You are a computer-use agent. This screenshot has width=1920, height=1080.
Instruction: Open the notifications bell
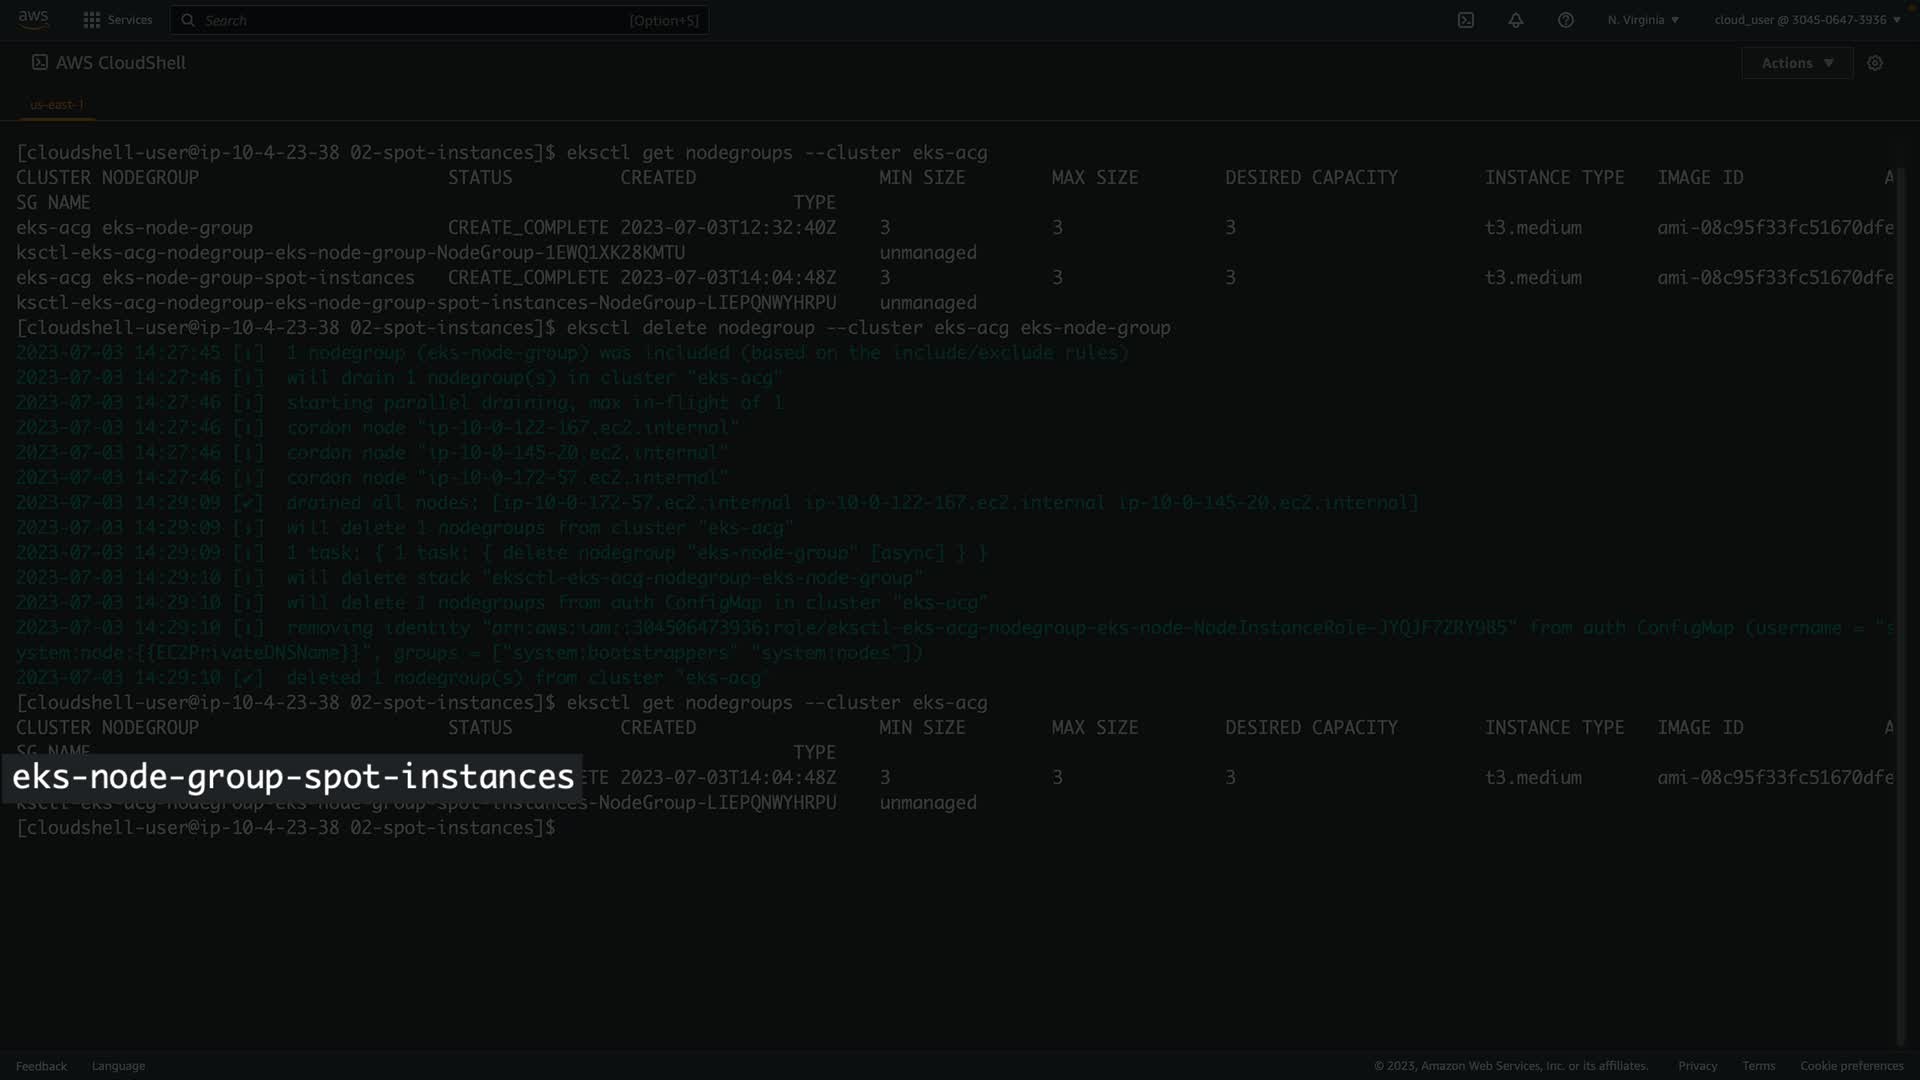click(1516, 20)
